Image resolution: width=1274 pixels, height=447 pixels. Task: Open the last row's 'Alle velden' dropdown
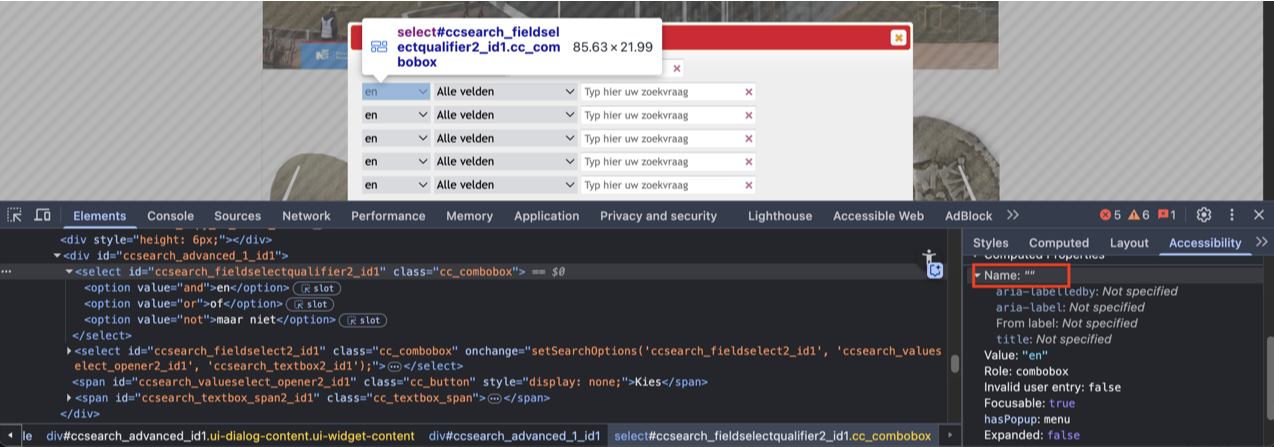[x=504, y=185]
